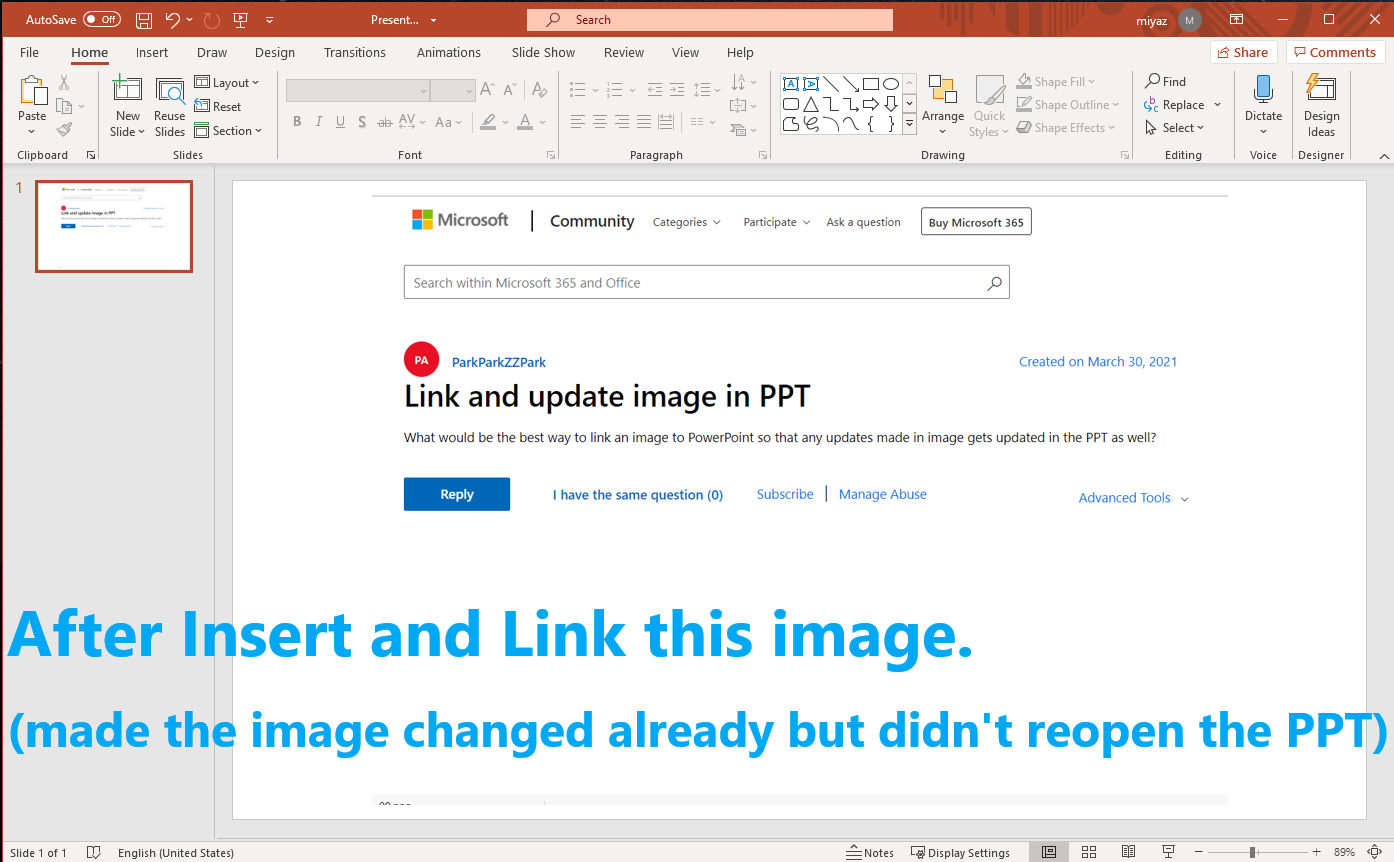This screenshot has height=862, width=1394.
Task: Click the Cut scissors icon
Action: pos(64,83)
